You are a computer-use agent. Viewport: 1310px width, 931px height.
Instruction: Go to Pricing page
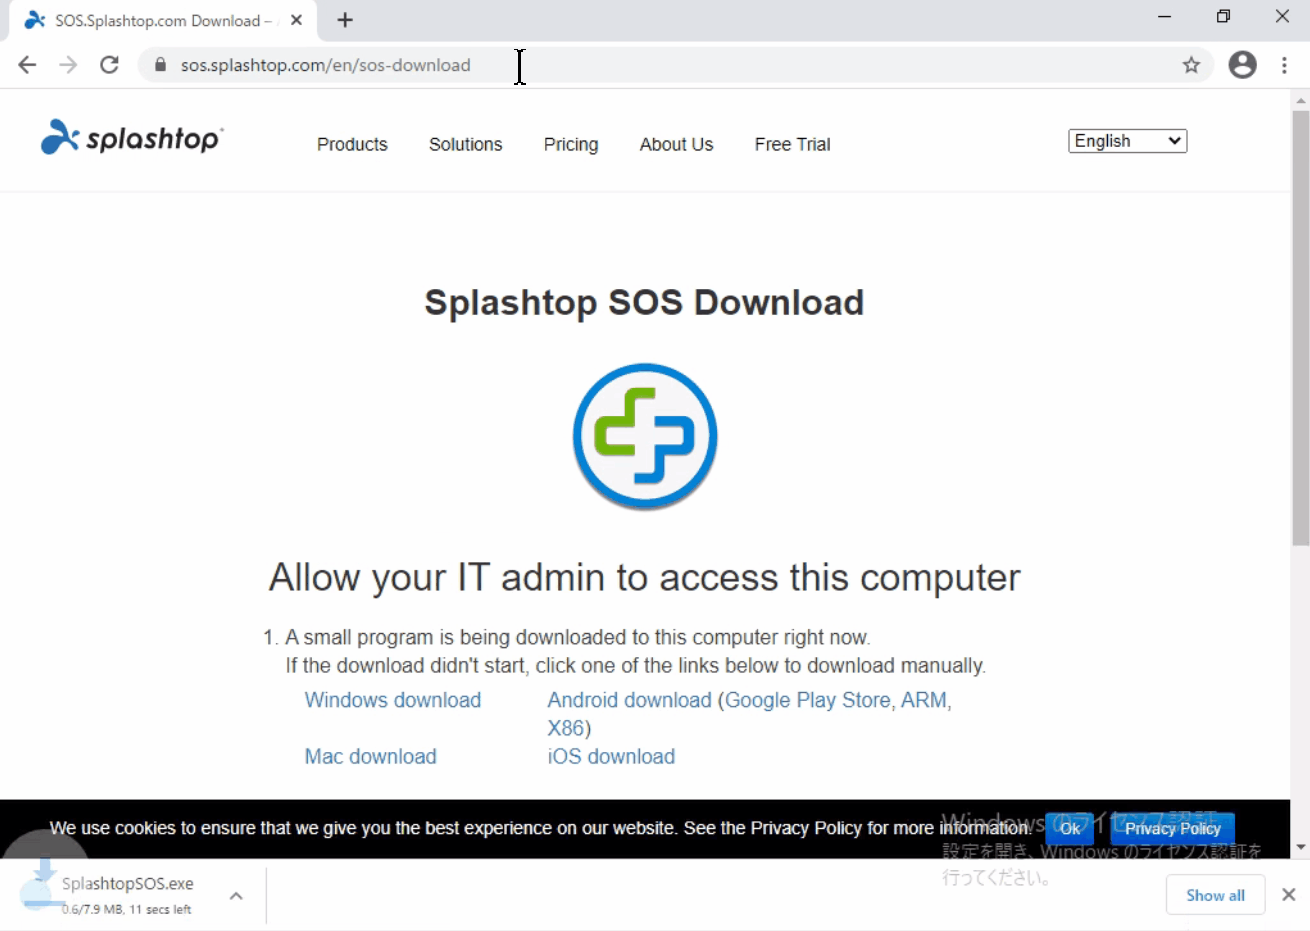571,144
